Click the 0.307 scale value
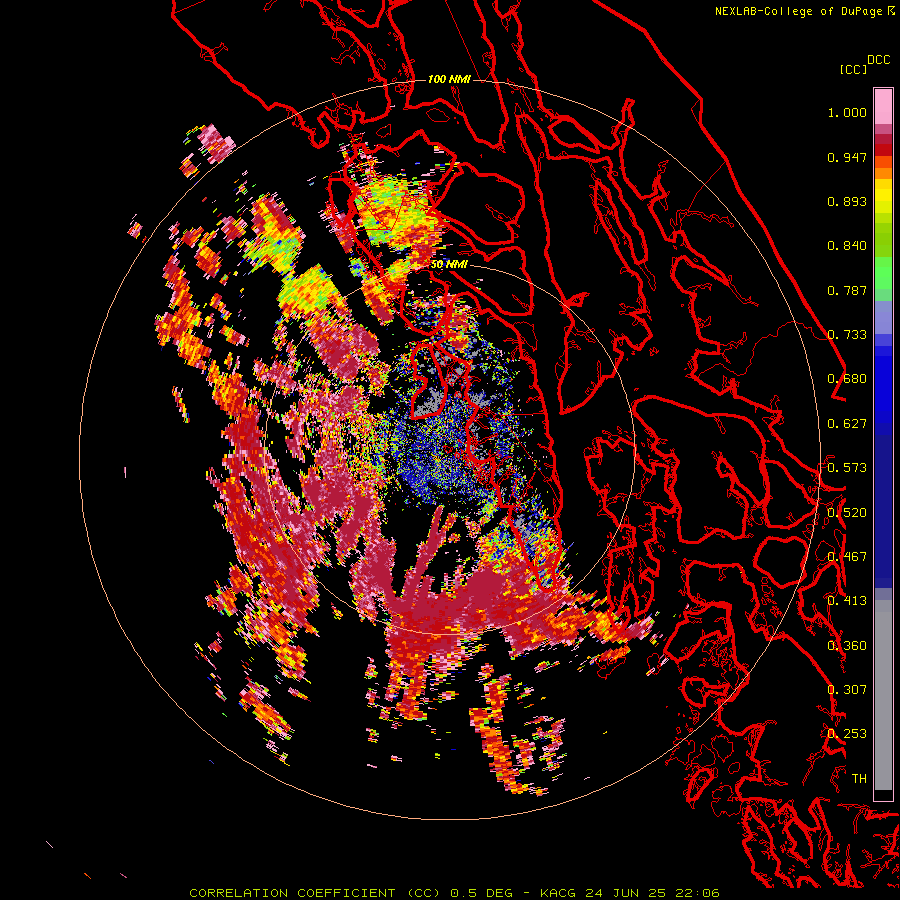900x900 pixels. pos(847,689)
